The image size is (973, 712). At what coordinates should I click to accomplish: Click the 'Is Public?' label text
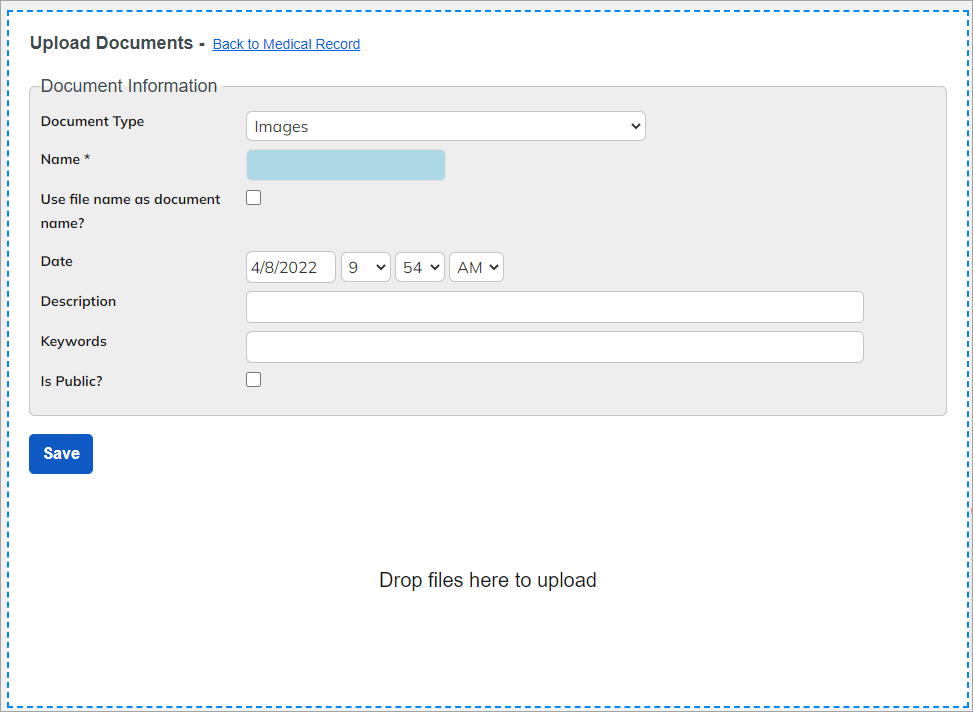point(71,381)
